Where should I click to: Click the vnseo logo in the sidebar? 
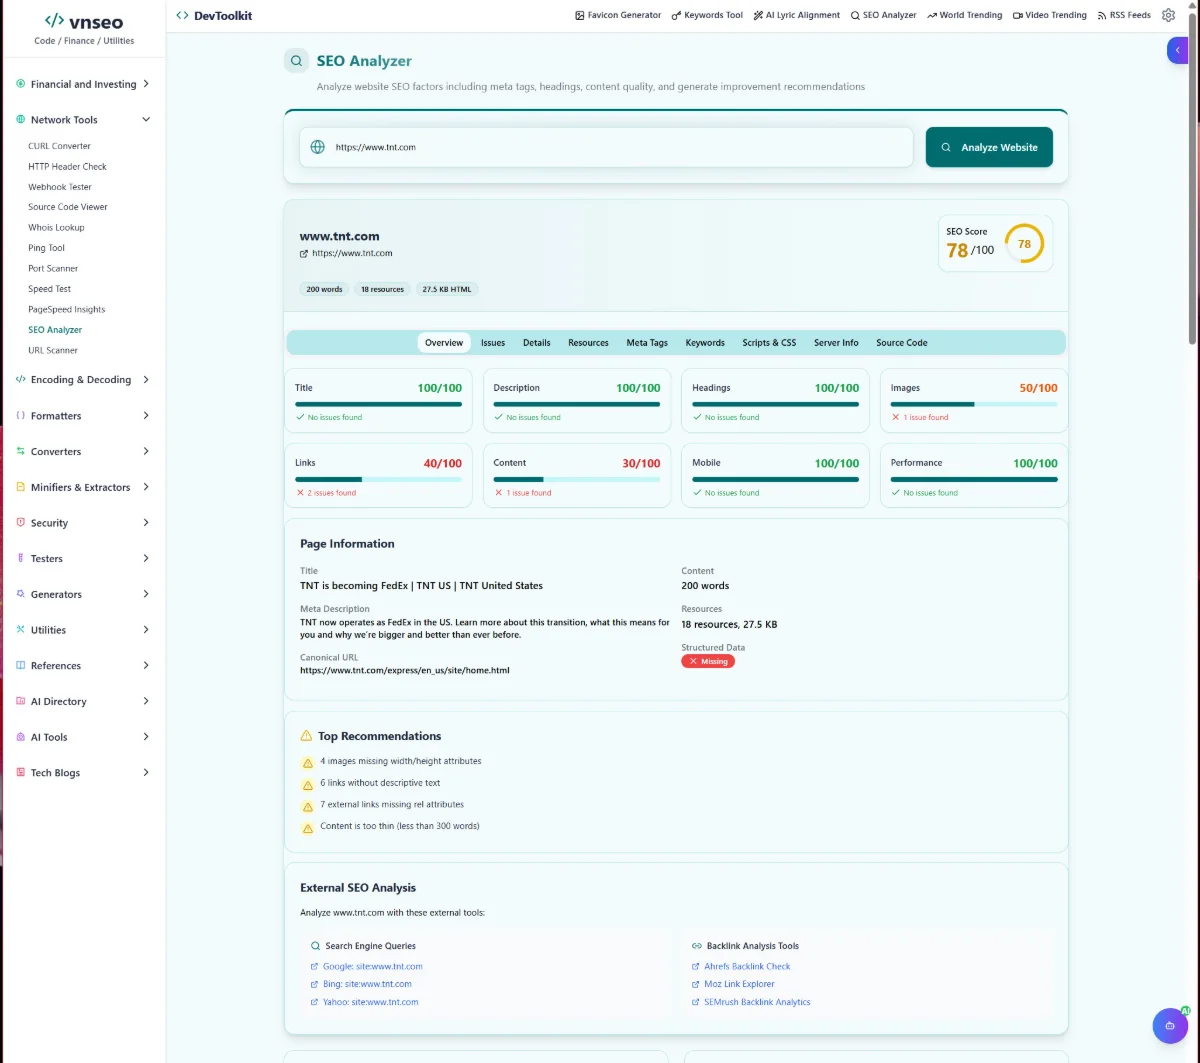pos(83,21)
